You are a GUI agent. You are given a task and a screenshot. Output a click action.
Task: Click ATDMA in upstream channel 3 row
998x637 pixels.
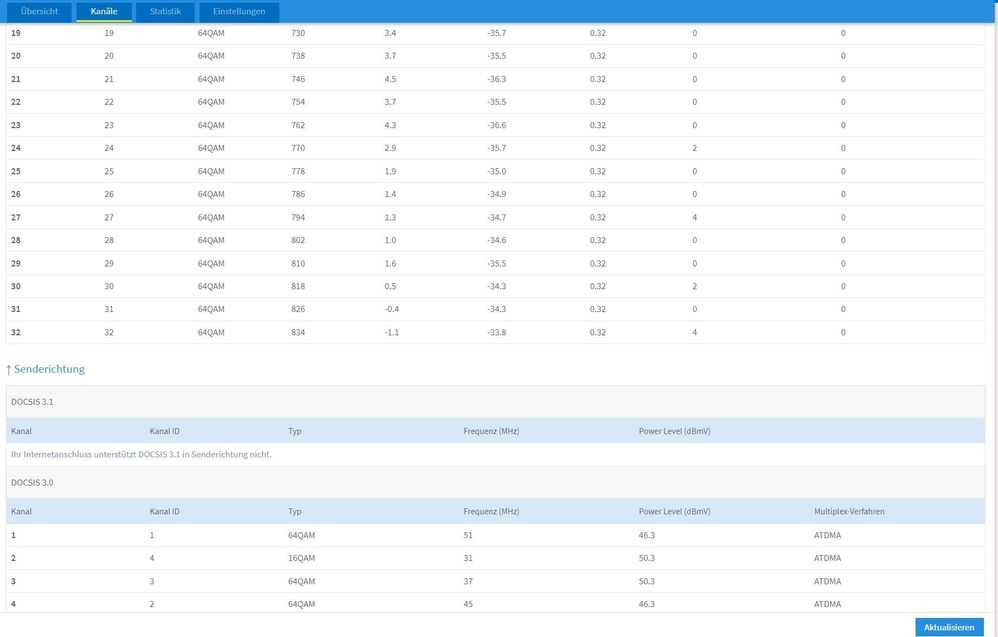click(827, 581)
